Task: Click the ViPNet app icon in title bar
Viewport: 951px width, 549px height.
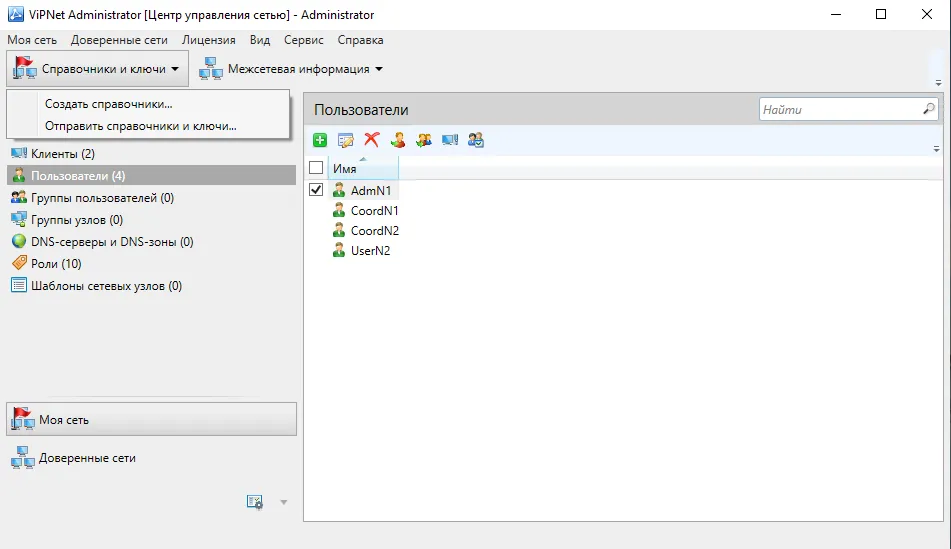Action: point(16,14)
